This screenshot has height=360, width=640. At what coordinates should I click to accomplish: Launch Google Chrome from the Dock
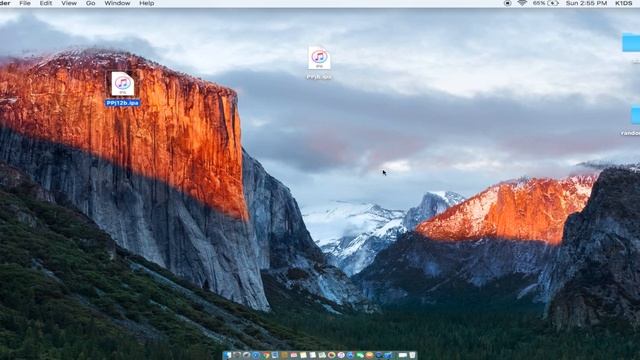coord(266,355)
